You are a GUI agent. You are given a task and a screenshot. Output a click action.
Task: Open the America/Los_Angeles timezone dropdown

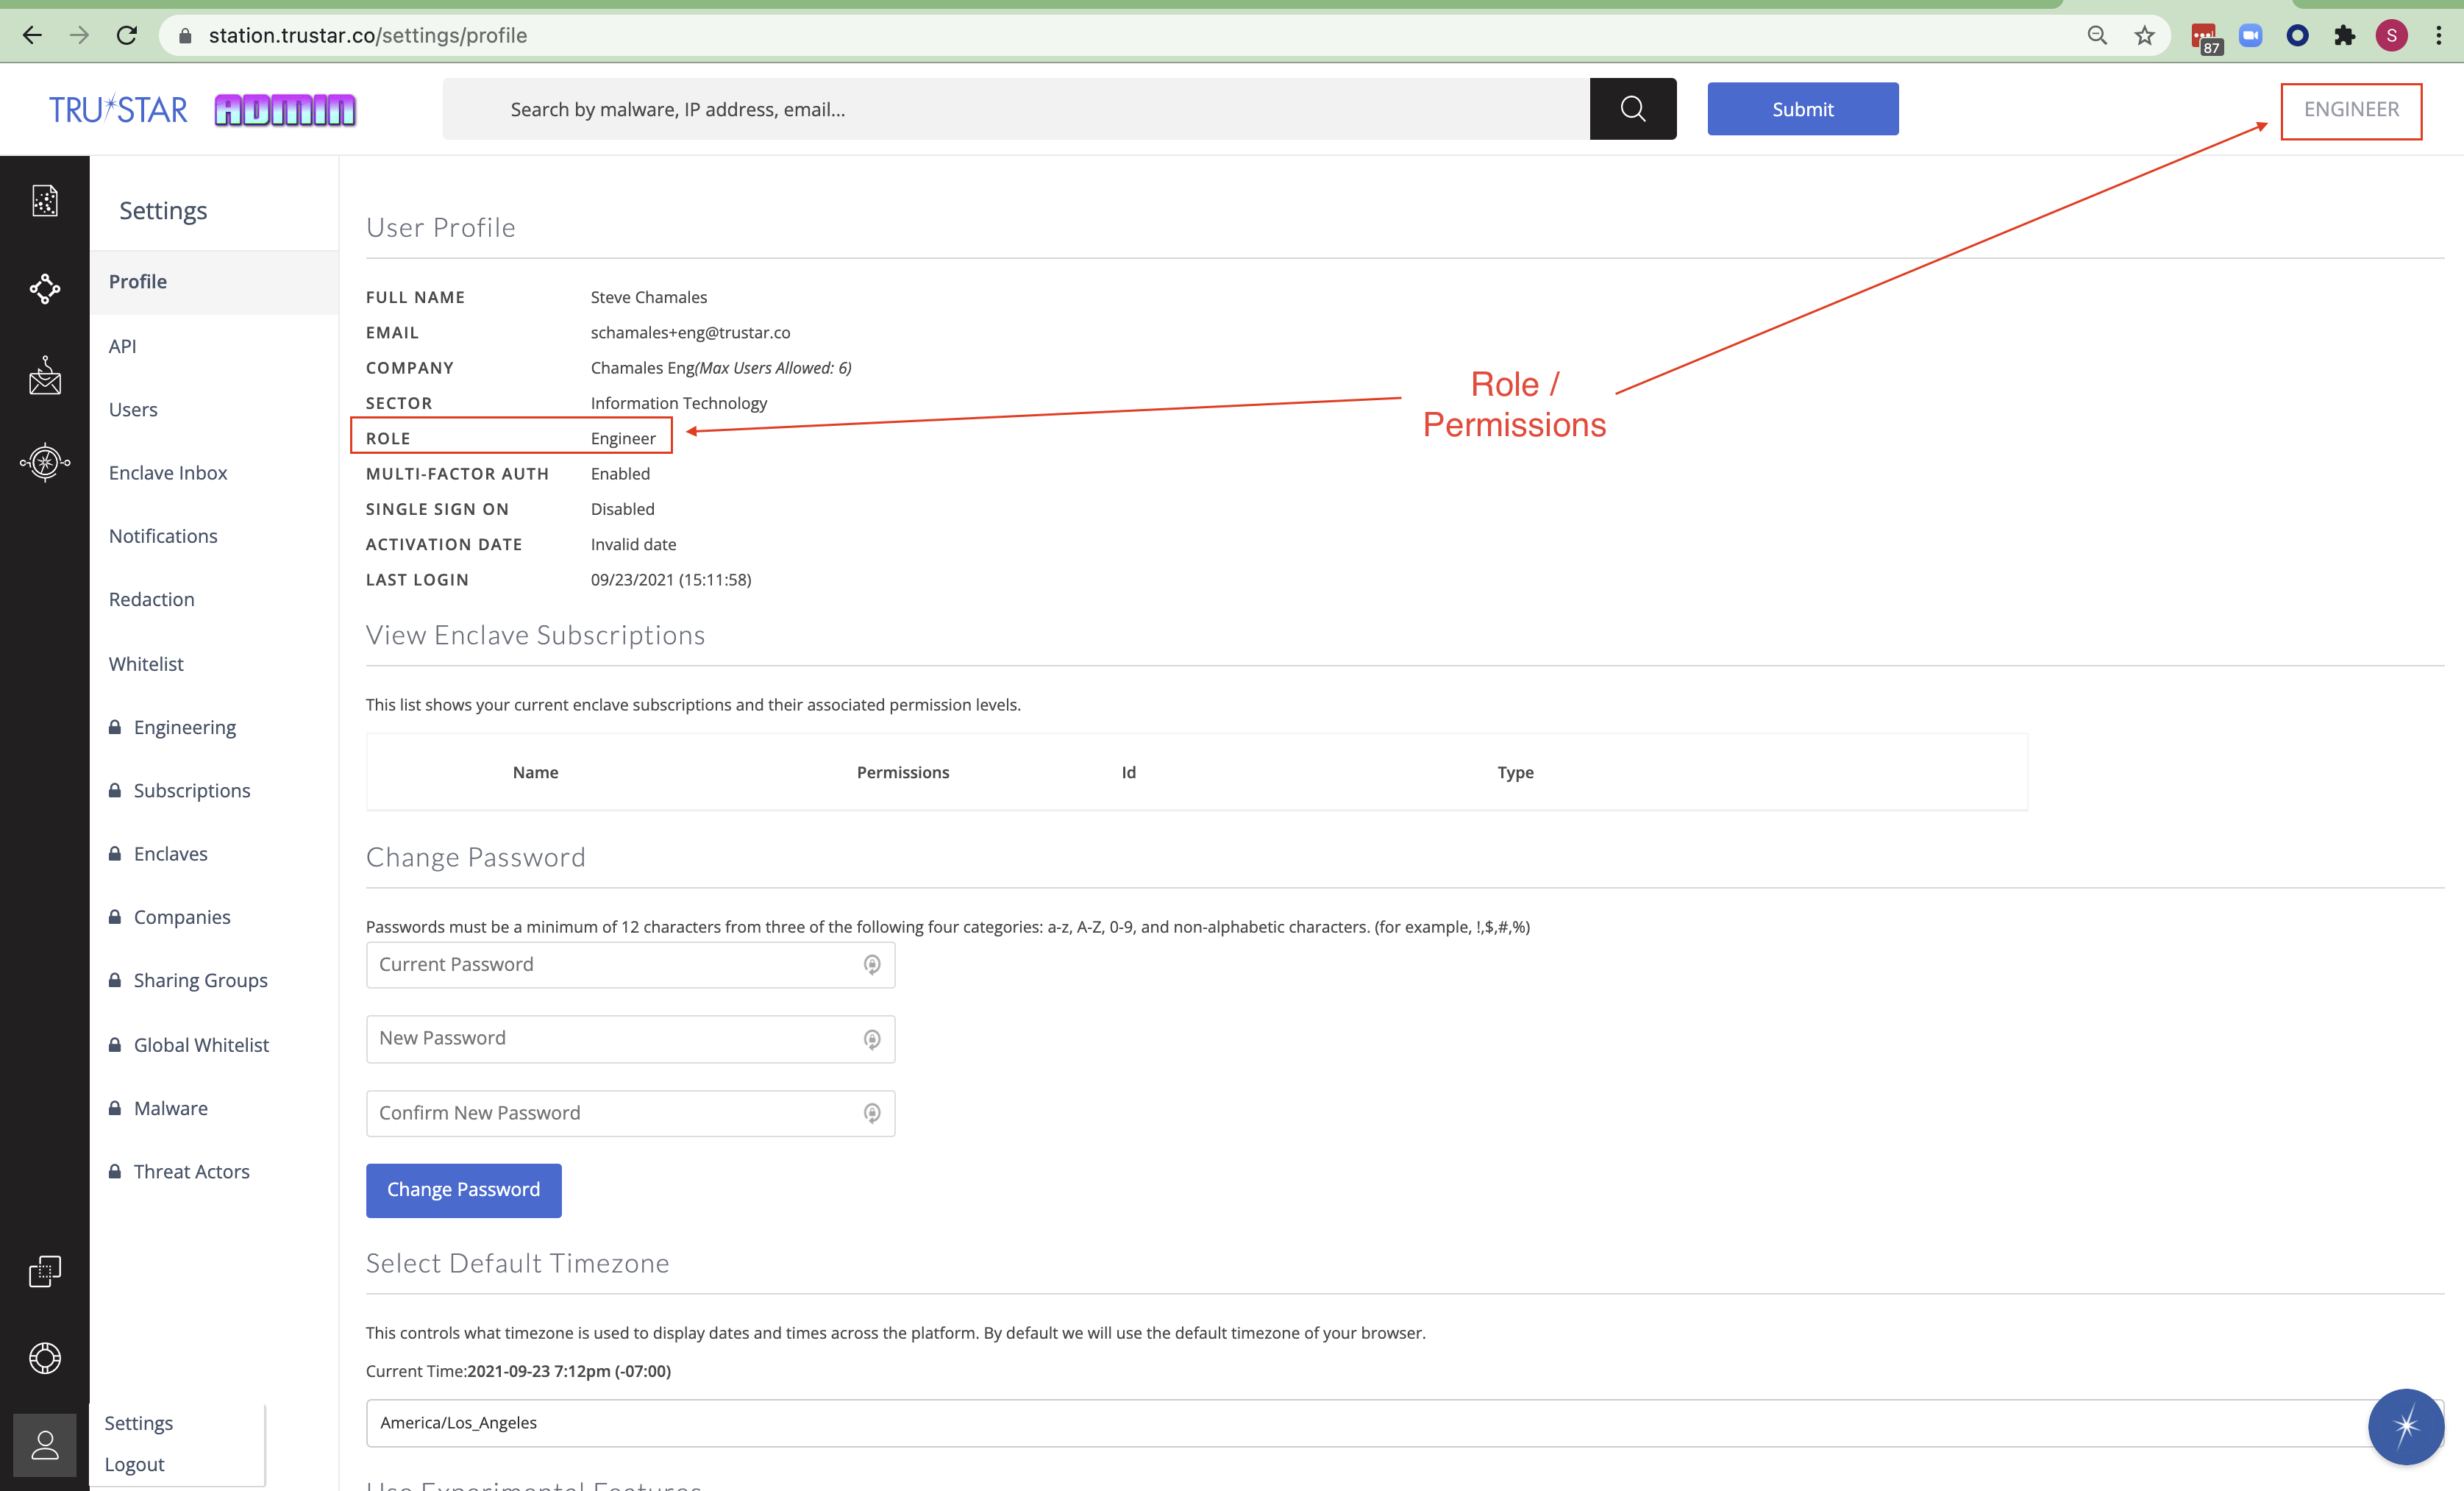1404,1422
